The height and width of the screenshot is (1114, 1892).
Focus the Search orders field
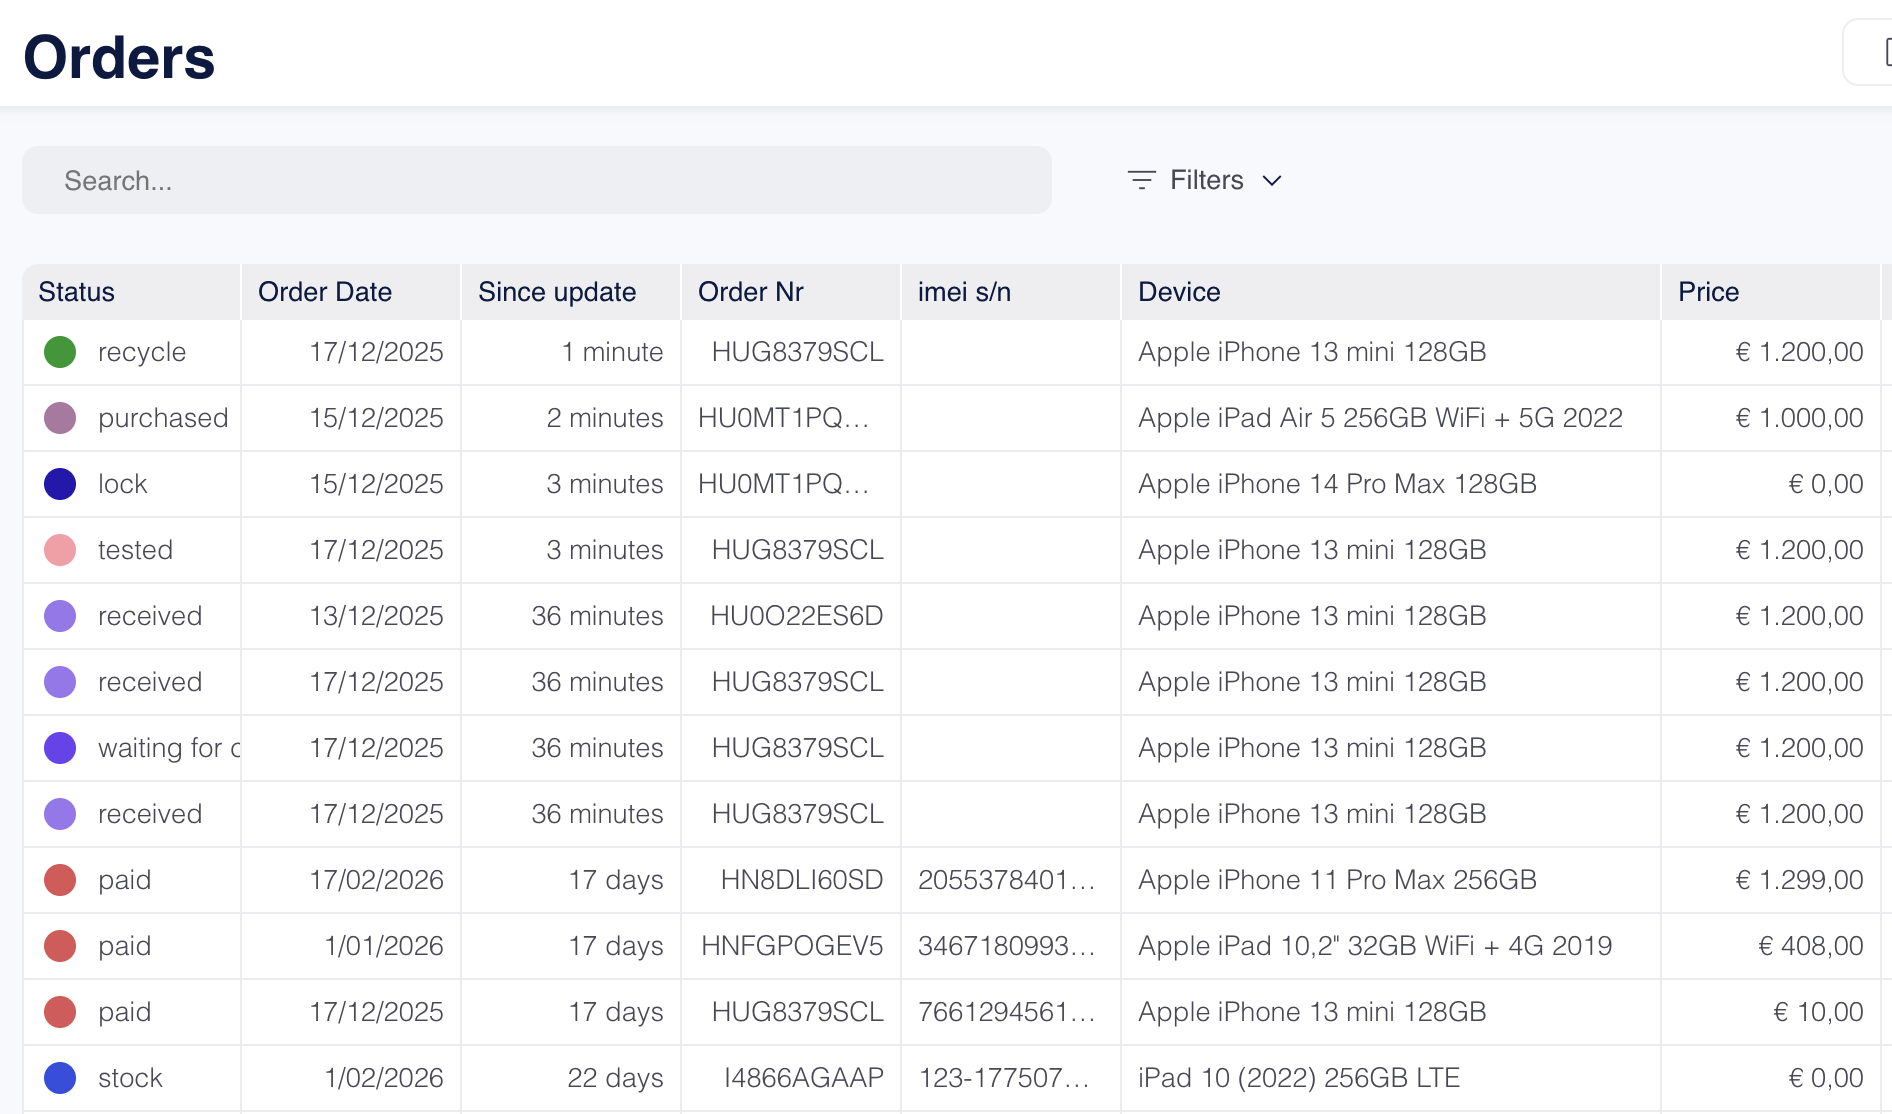point(537,180)
